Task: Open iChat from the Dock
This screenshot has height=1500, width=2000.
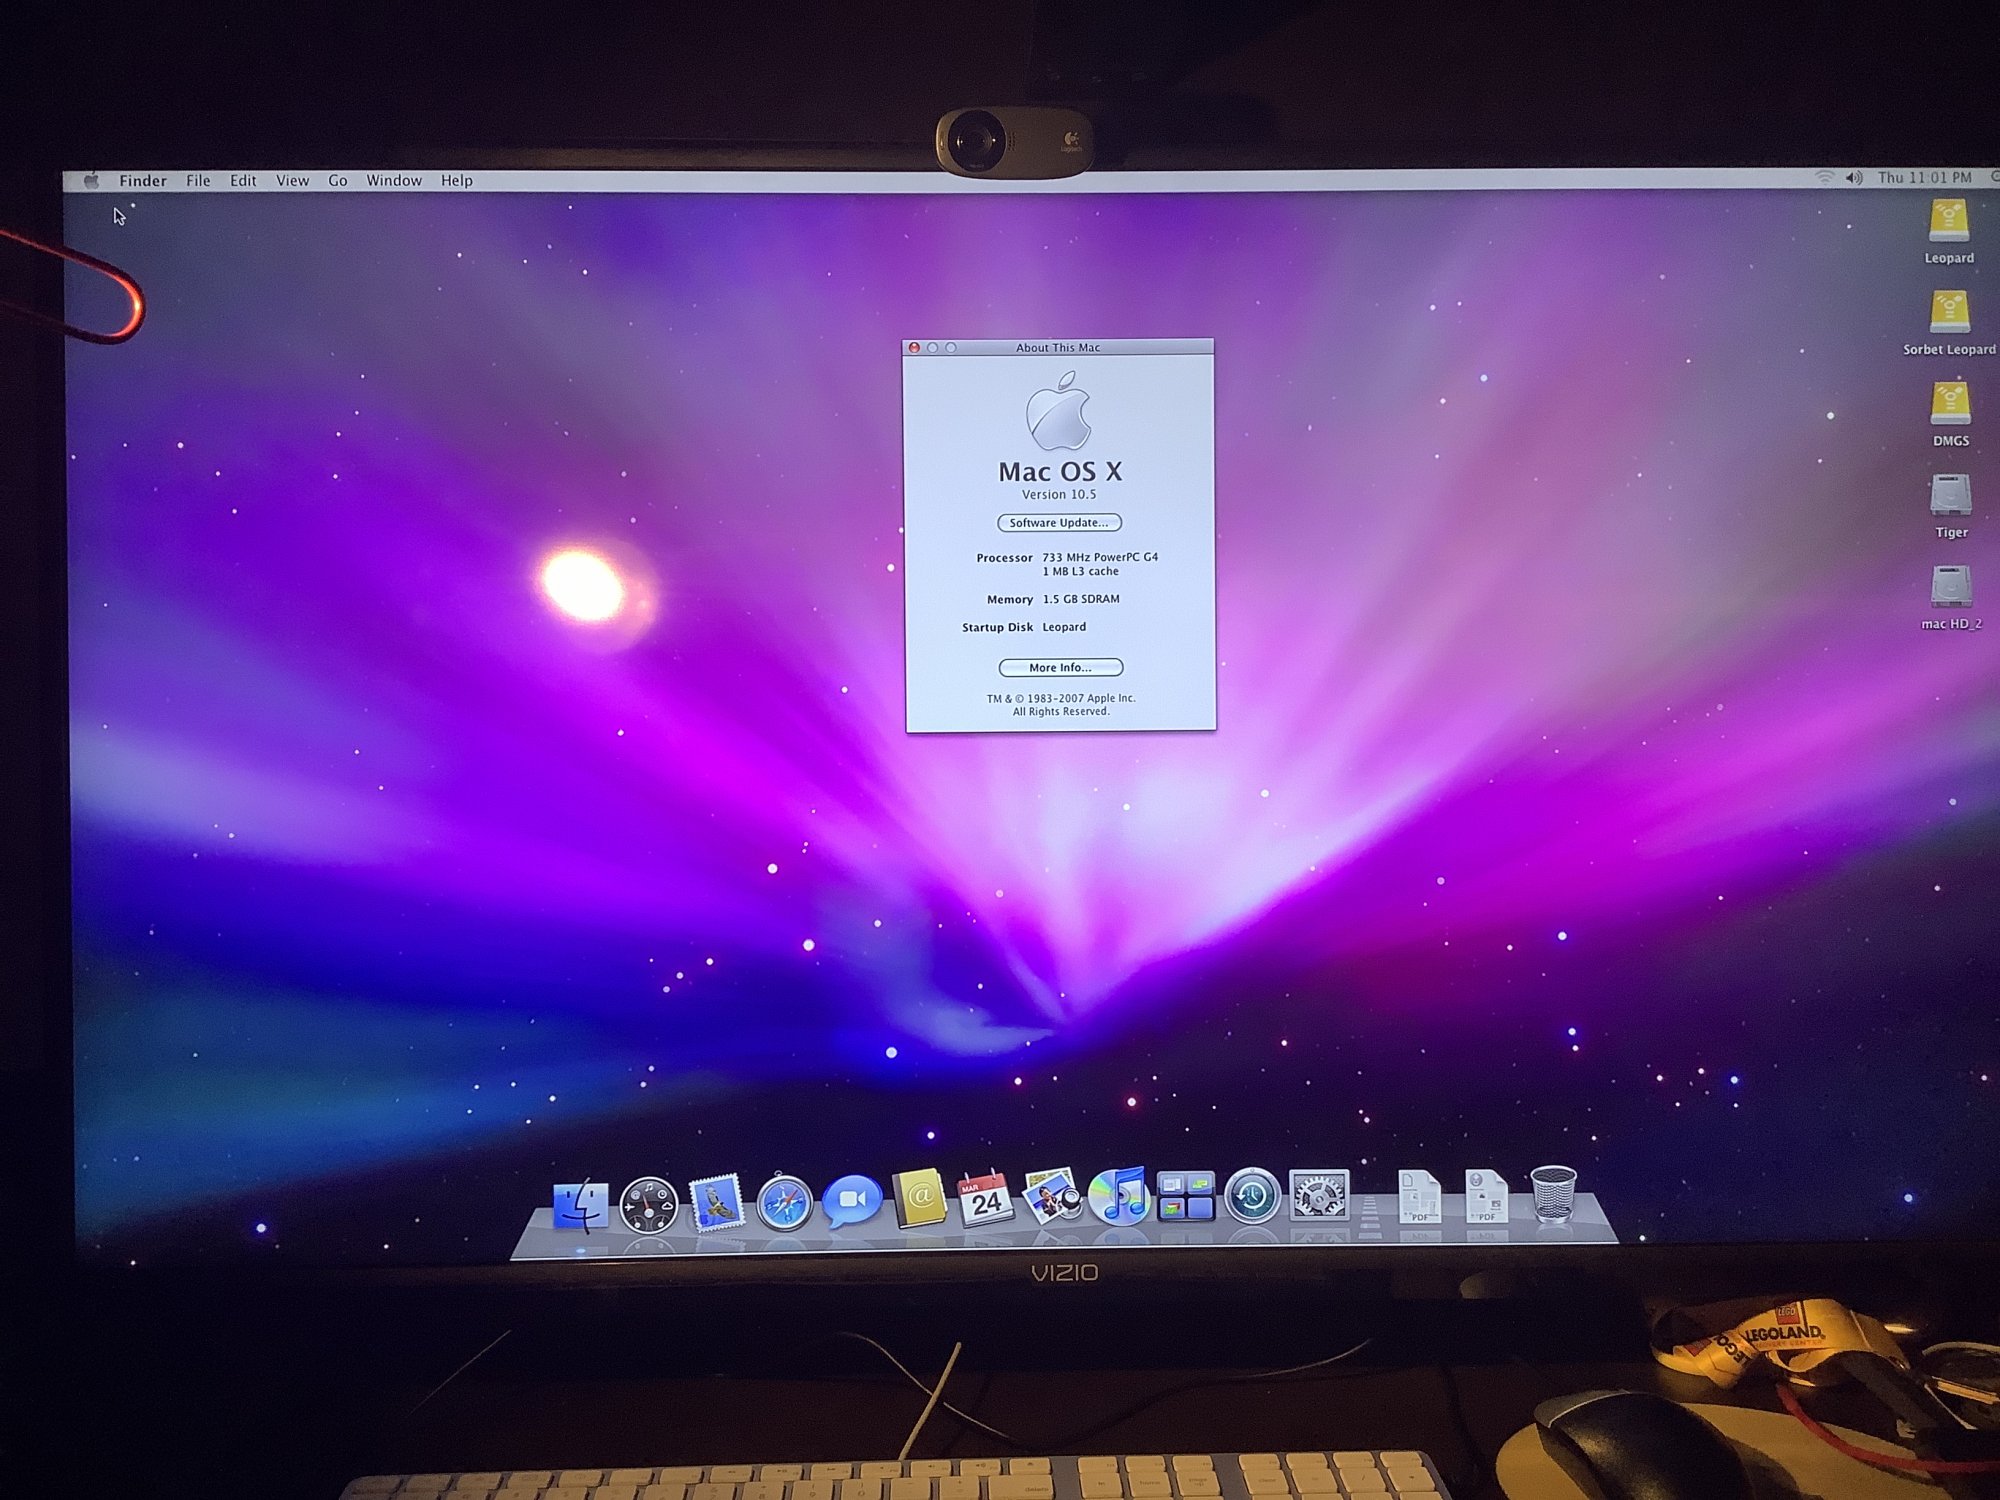Action: (851, 1200)
